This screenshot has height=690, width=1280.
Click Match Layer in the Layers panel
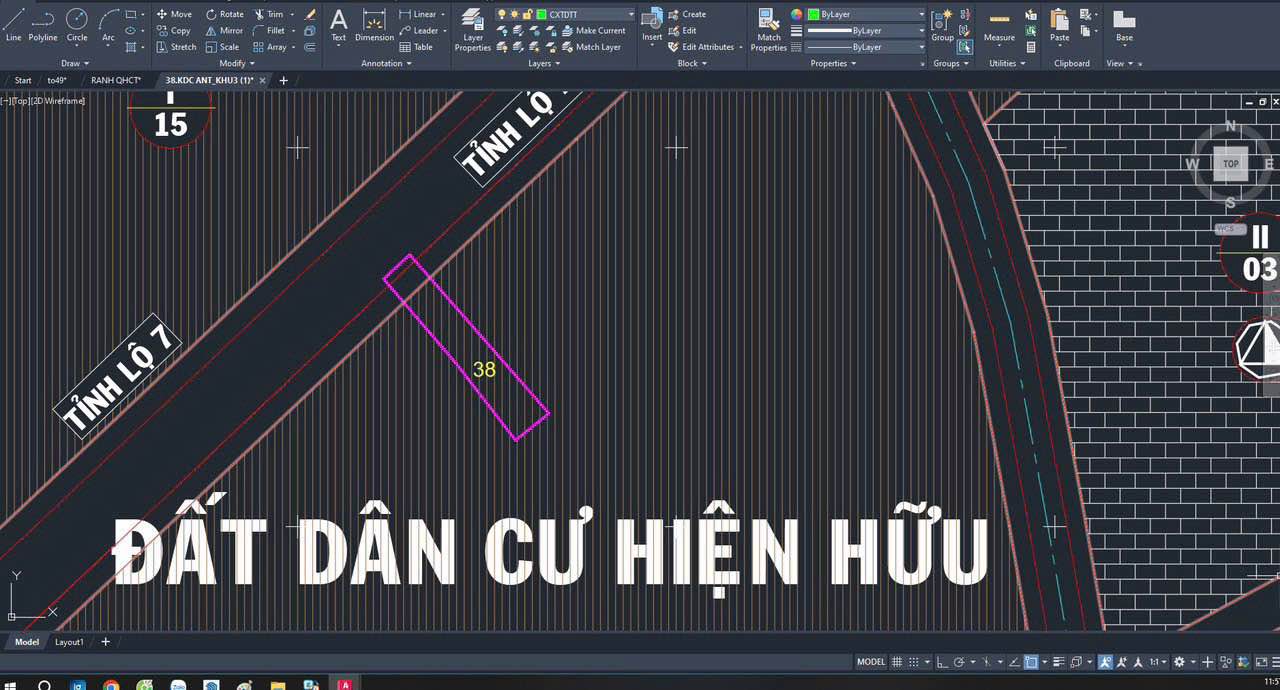597,46
